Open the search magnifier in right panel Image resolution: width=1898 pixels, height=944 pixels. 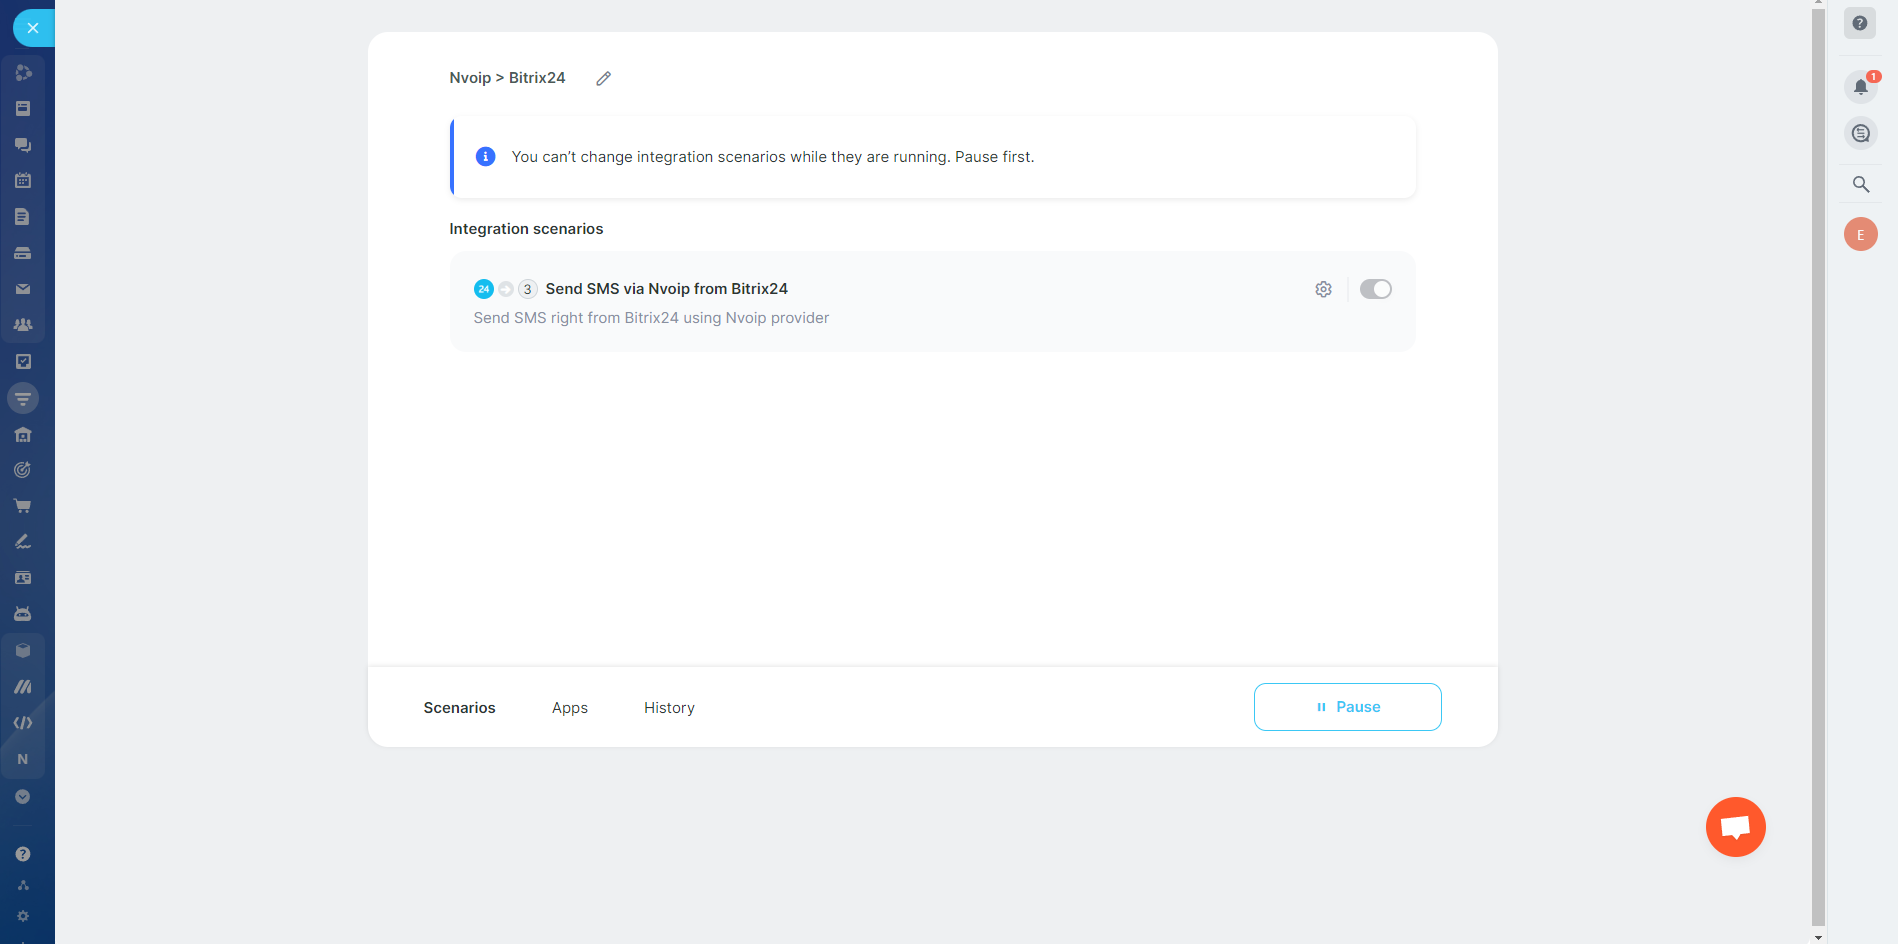[1860, 184]
